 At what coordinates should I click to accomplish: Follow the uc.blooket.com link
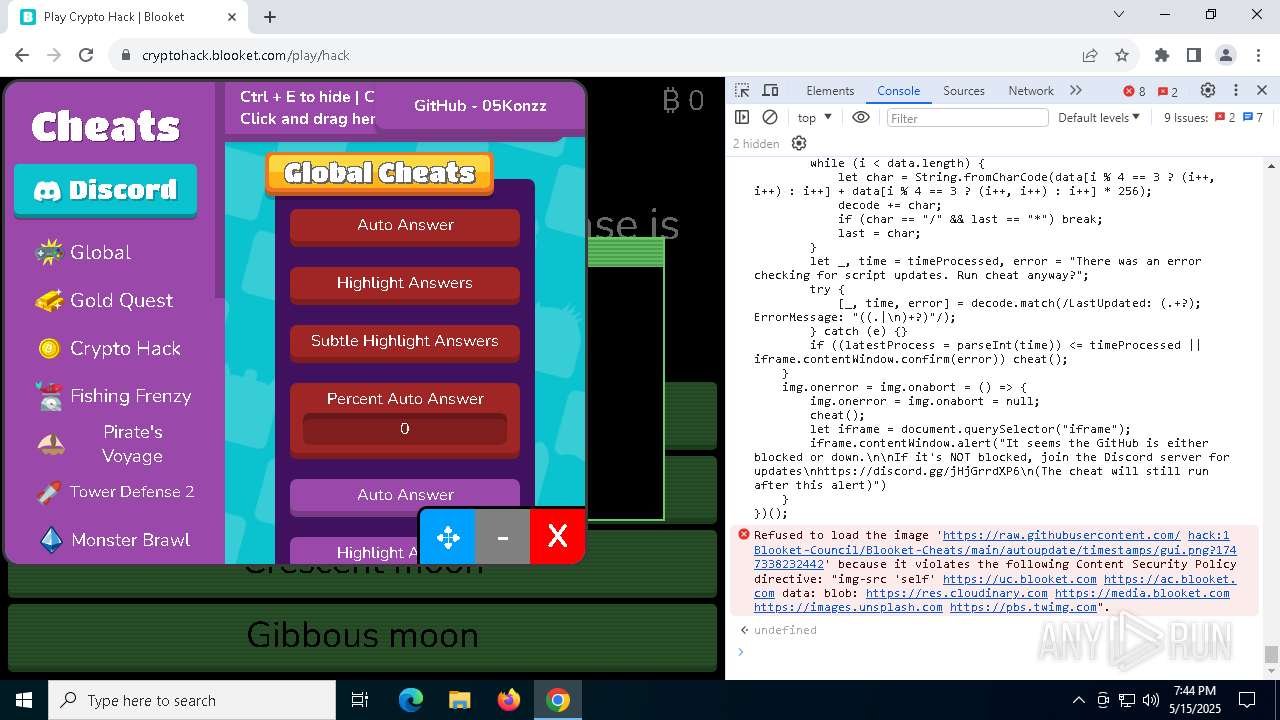1020,579
